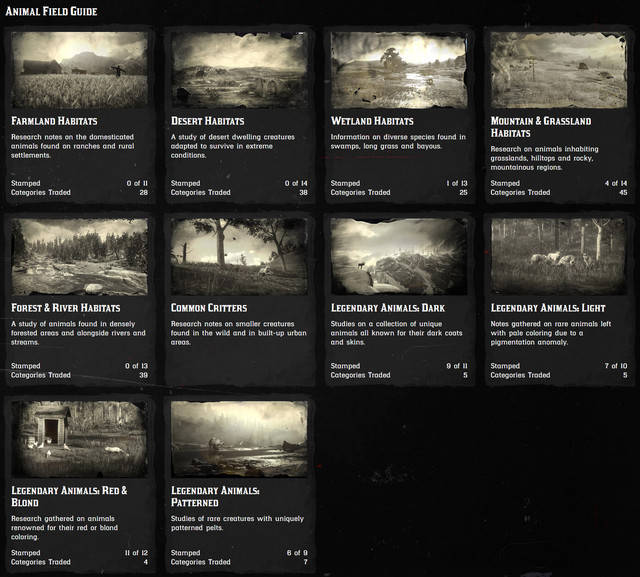The width and height of the screenshot is (640, 577).
Task: Select the Legendary Animals: Light title
Action: [548, 308]
